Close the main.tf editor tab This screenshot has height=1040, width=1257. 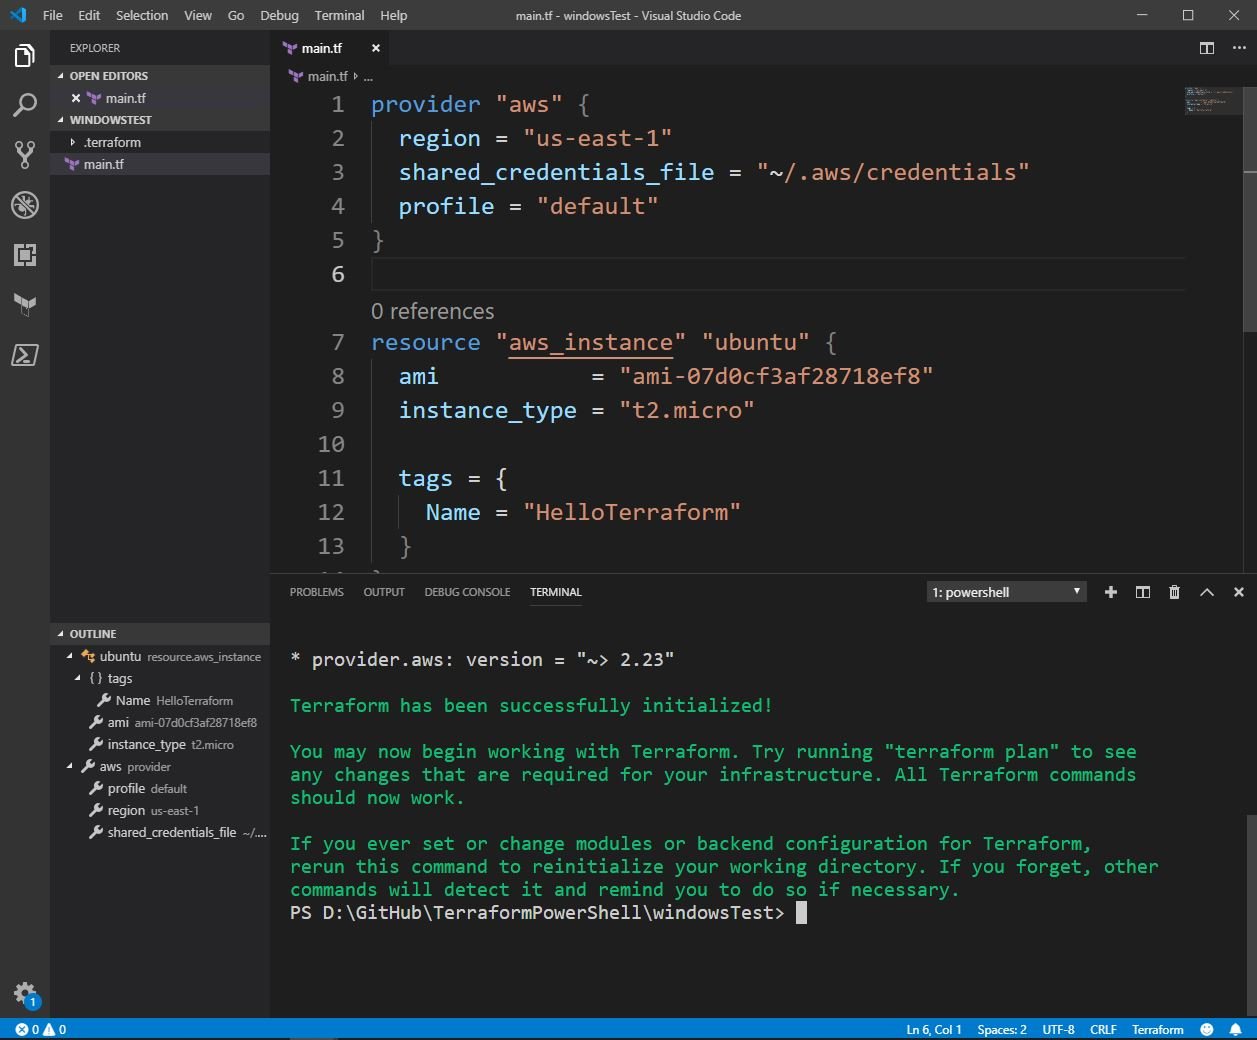coord(376,48)
